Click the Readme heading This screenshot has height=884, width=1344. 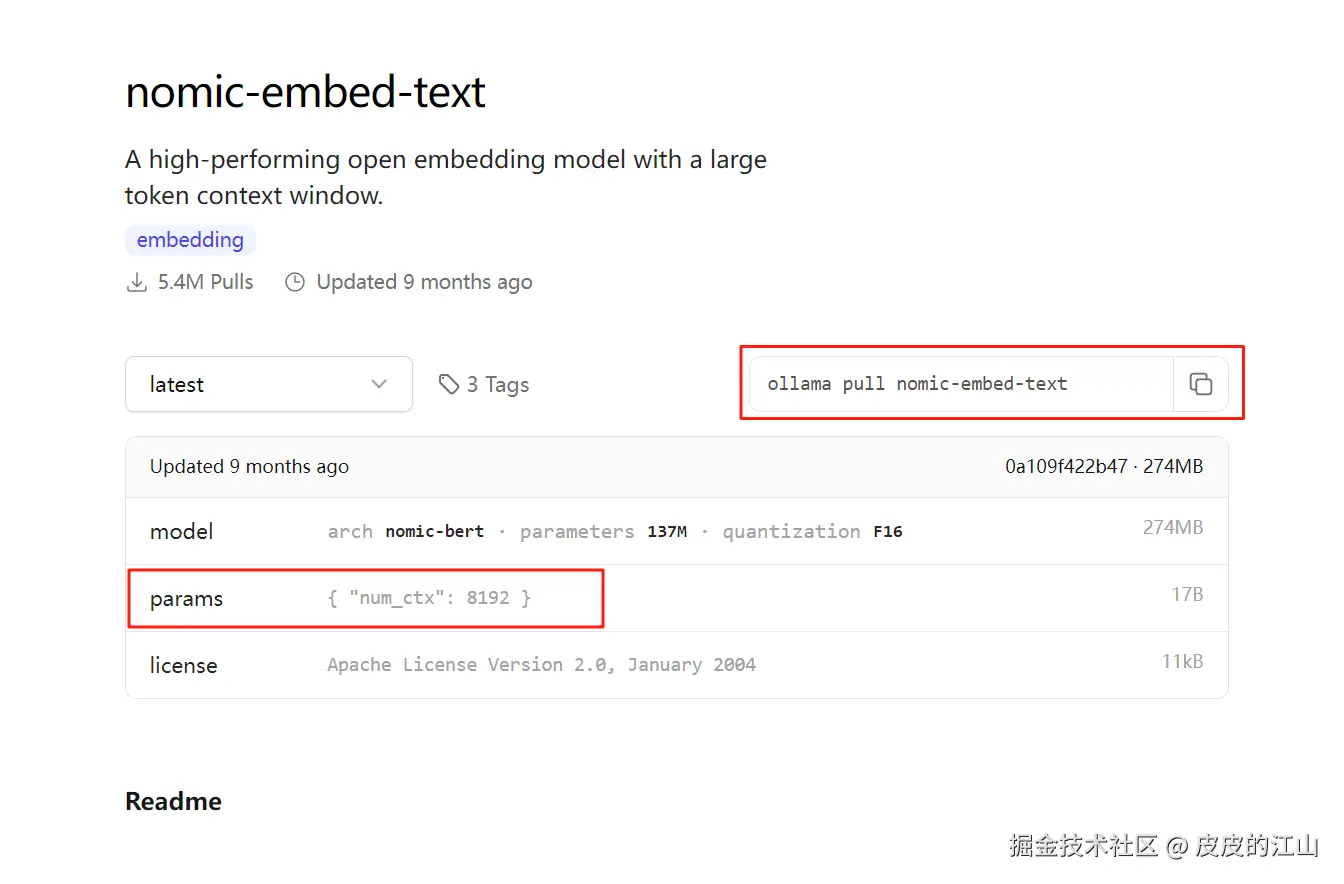173,802
